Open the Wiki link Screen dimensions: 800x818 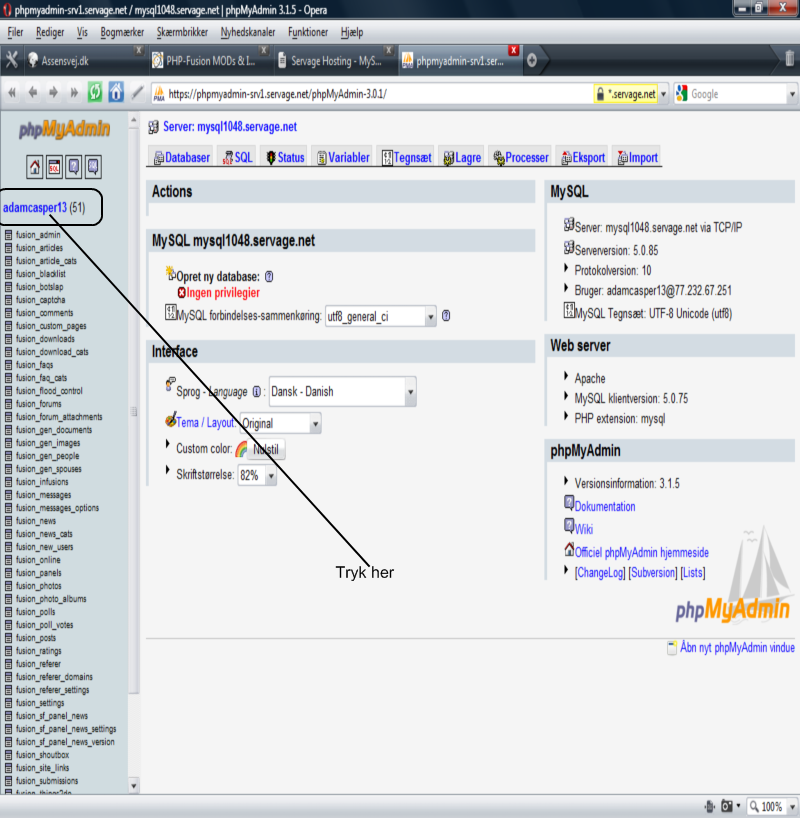[x=583, y=529]
